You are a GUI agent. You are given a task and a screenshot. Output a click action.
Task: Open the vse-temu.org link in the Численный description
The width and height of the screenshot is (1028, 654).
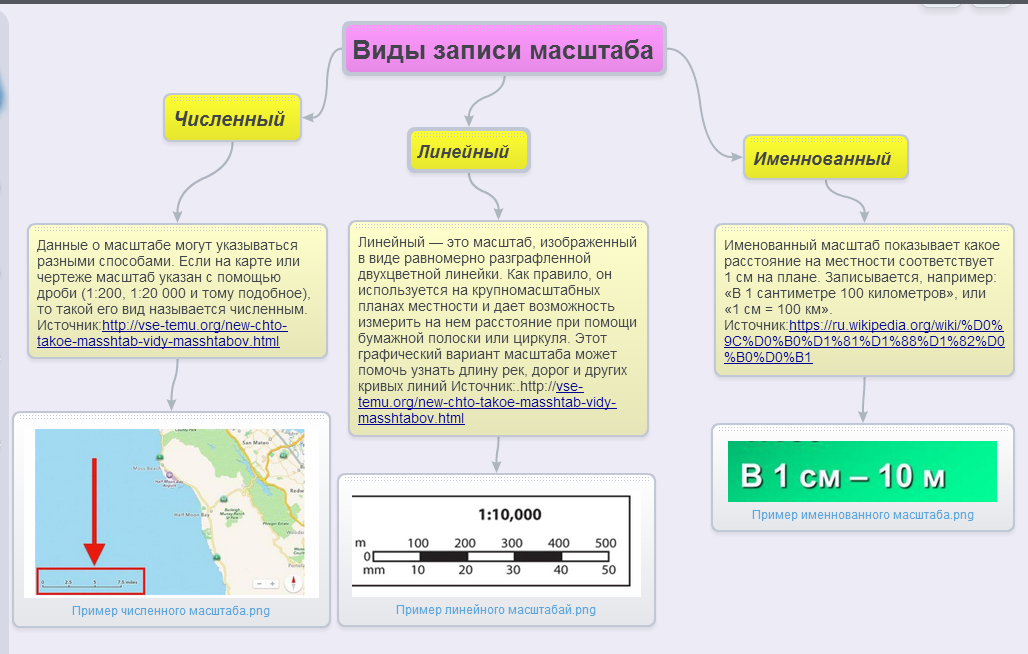click(162, 334)
